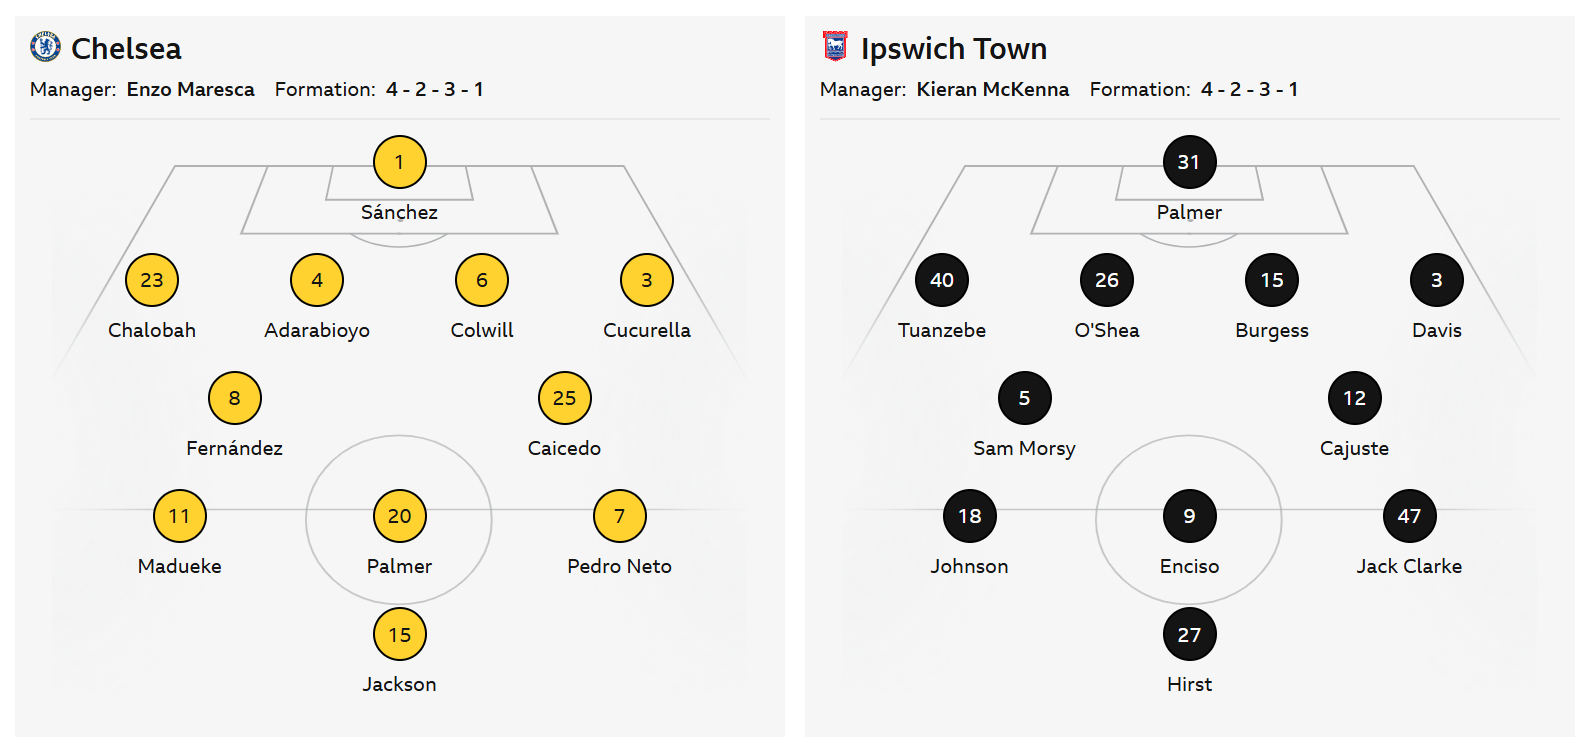Click the Ipswich Town club crest icon
The image size is (1593, 756).
pos(834,46)
